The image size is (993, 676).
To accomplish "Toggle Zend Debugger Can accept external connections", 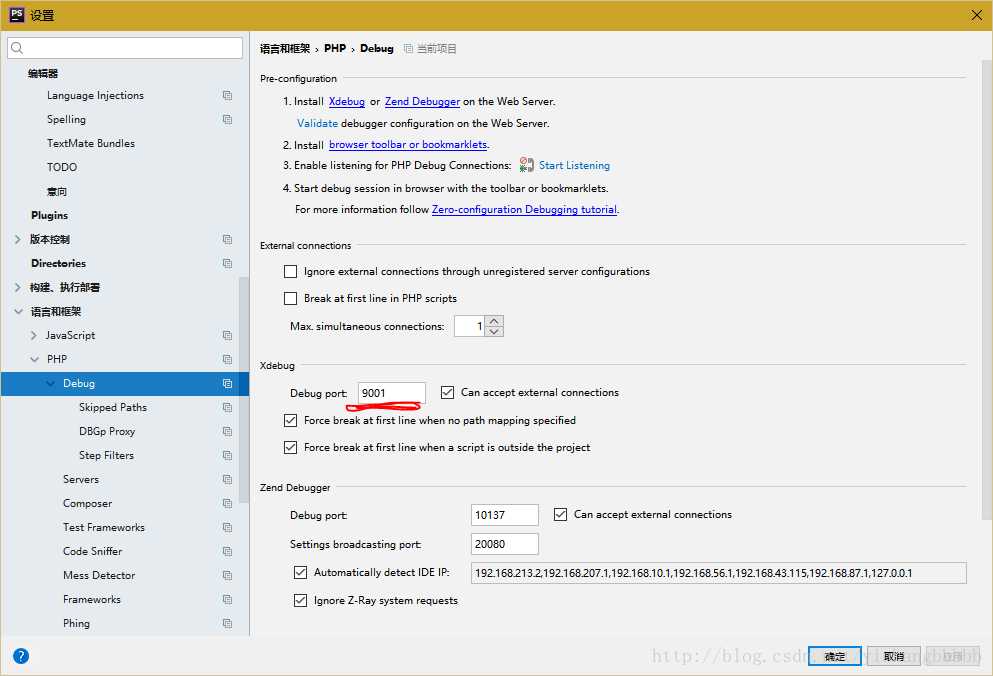I will 560,514.
